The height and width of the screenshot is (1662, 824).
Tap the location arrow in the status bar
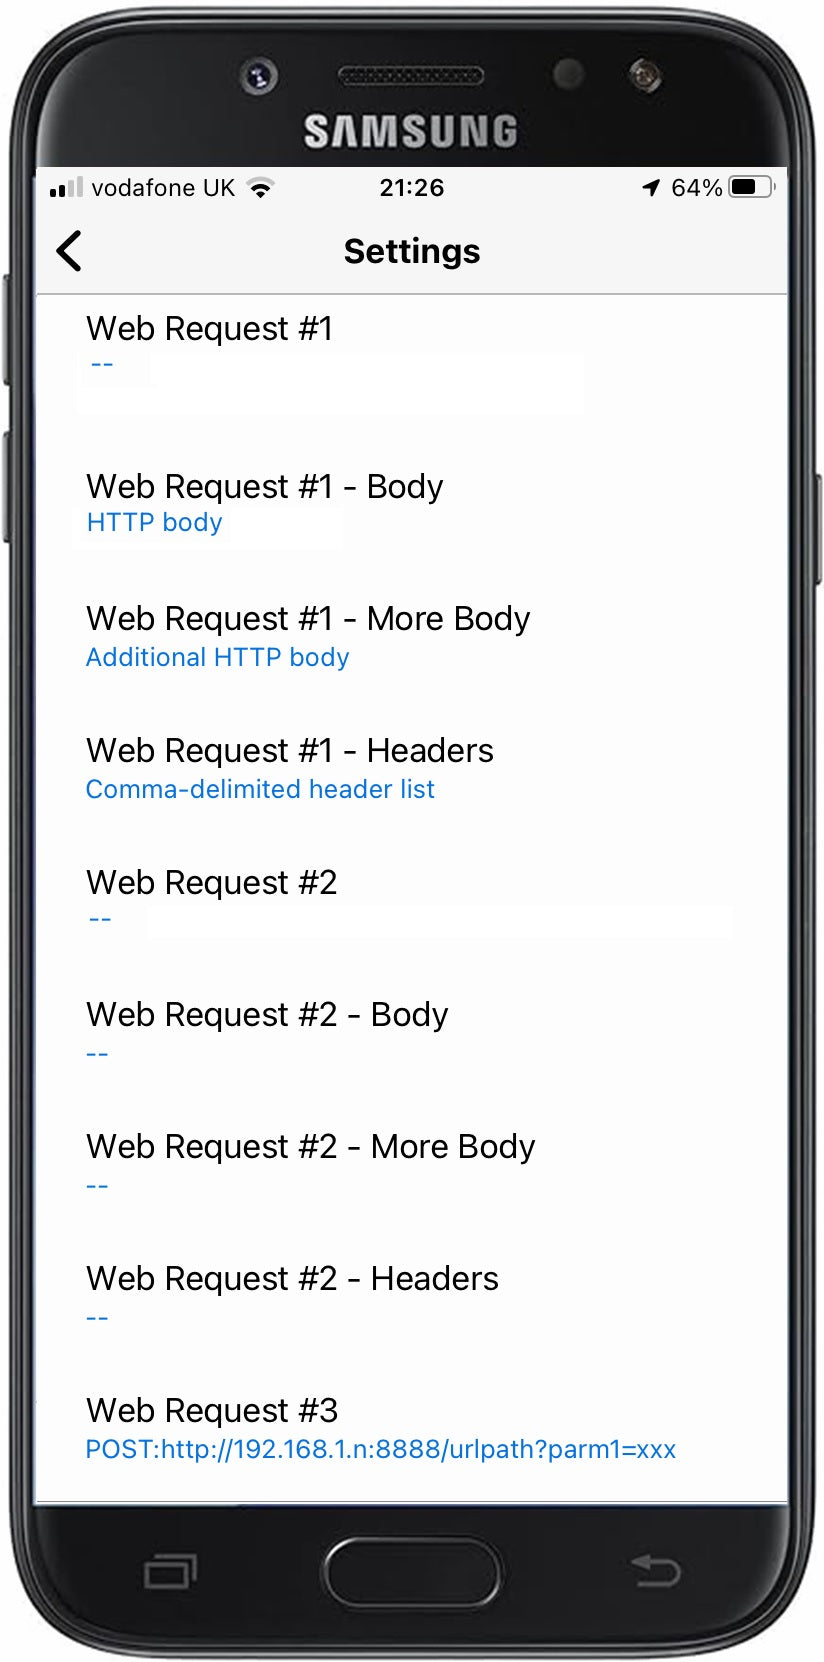tap(652, 186)
